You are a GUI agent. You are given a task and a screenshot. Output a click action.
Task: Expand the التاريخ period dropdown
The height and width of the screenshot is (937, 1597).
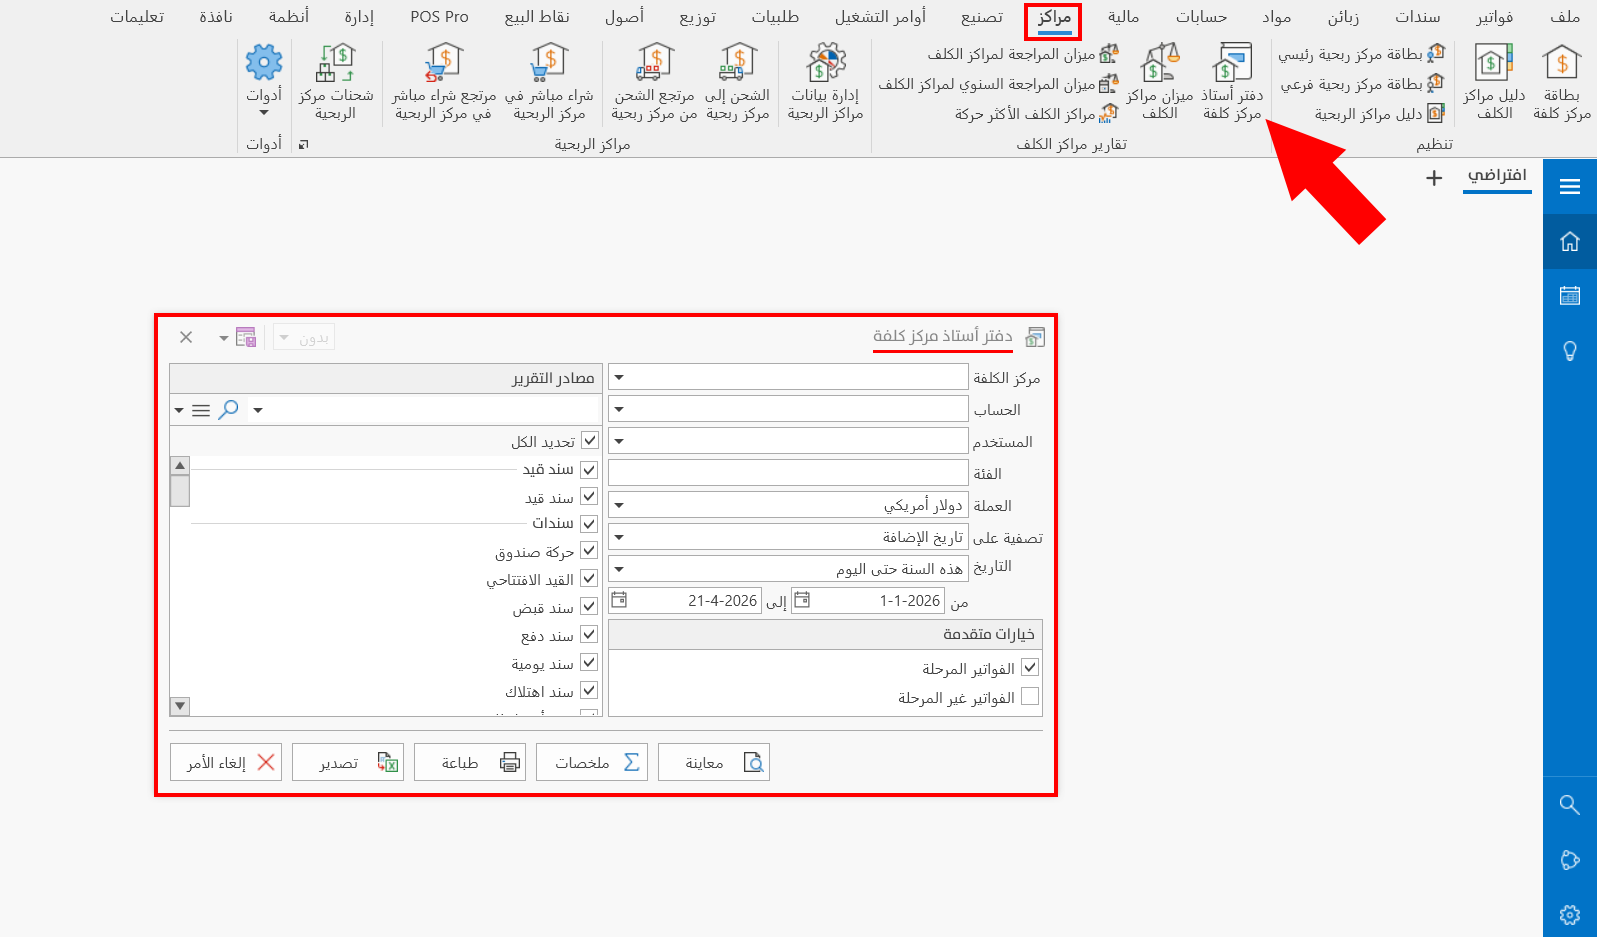619,569
